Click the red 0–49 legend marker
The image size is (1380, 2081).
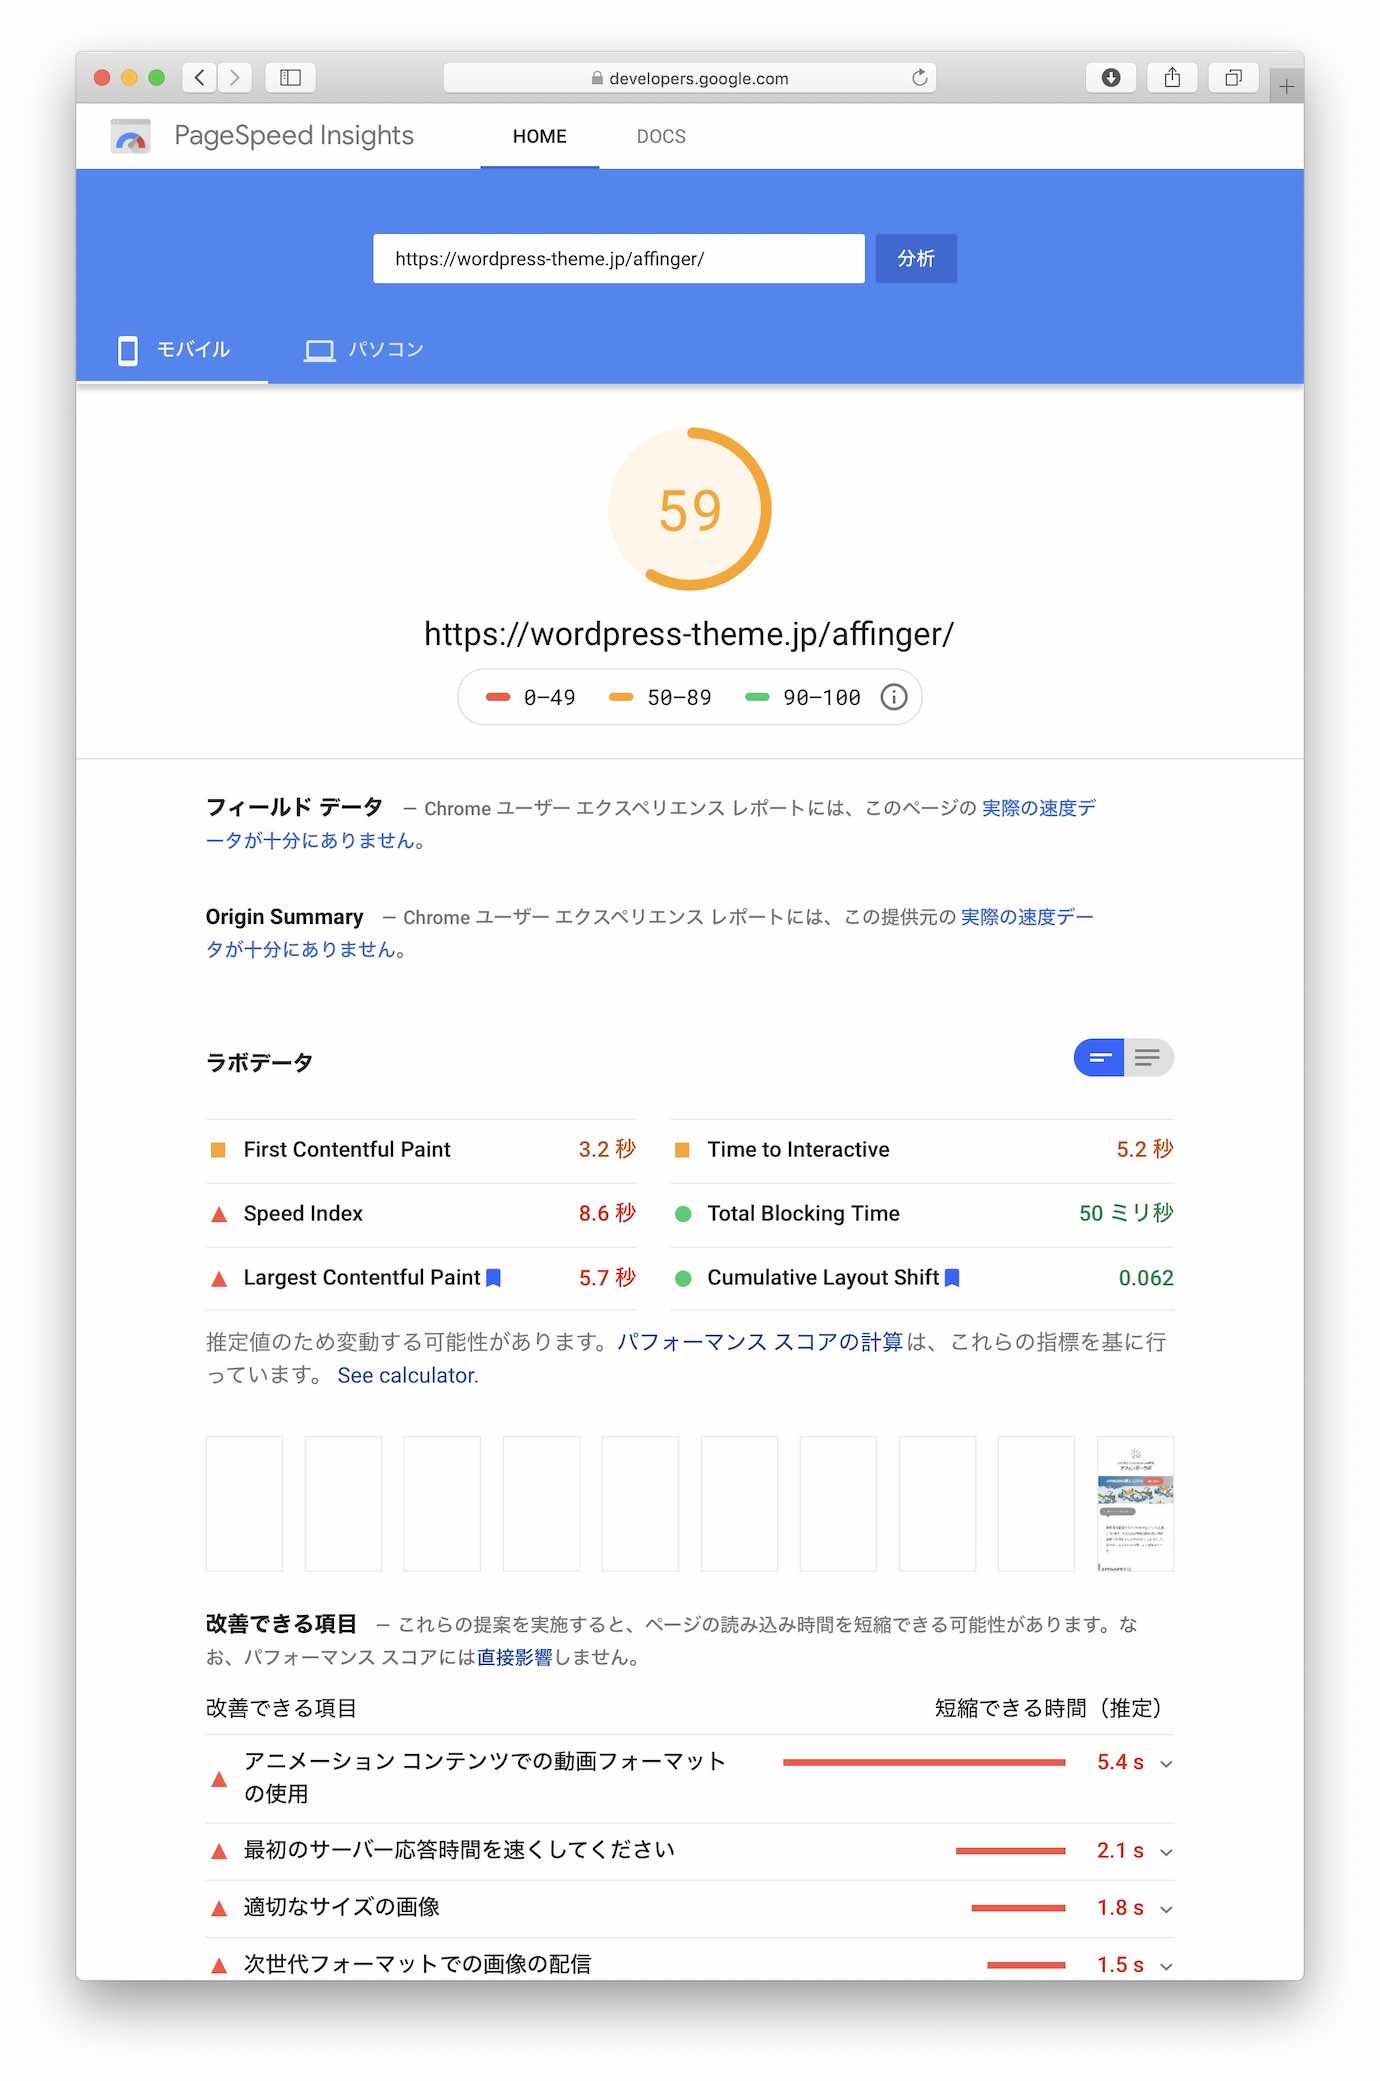498,698
